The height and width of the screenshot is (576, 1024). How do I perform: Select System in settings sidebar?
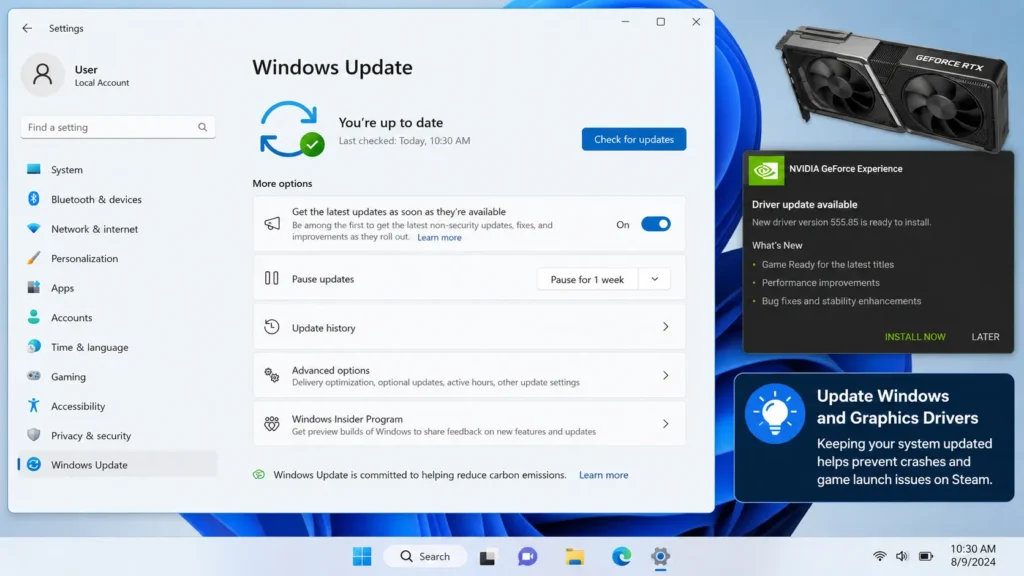point(118,169)
